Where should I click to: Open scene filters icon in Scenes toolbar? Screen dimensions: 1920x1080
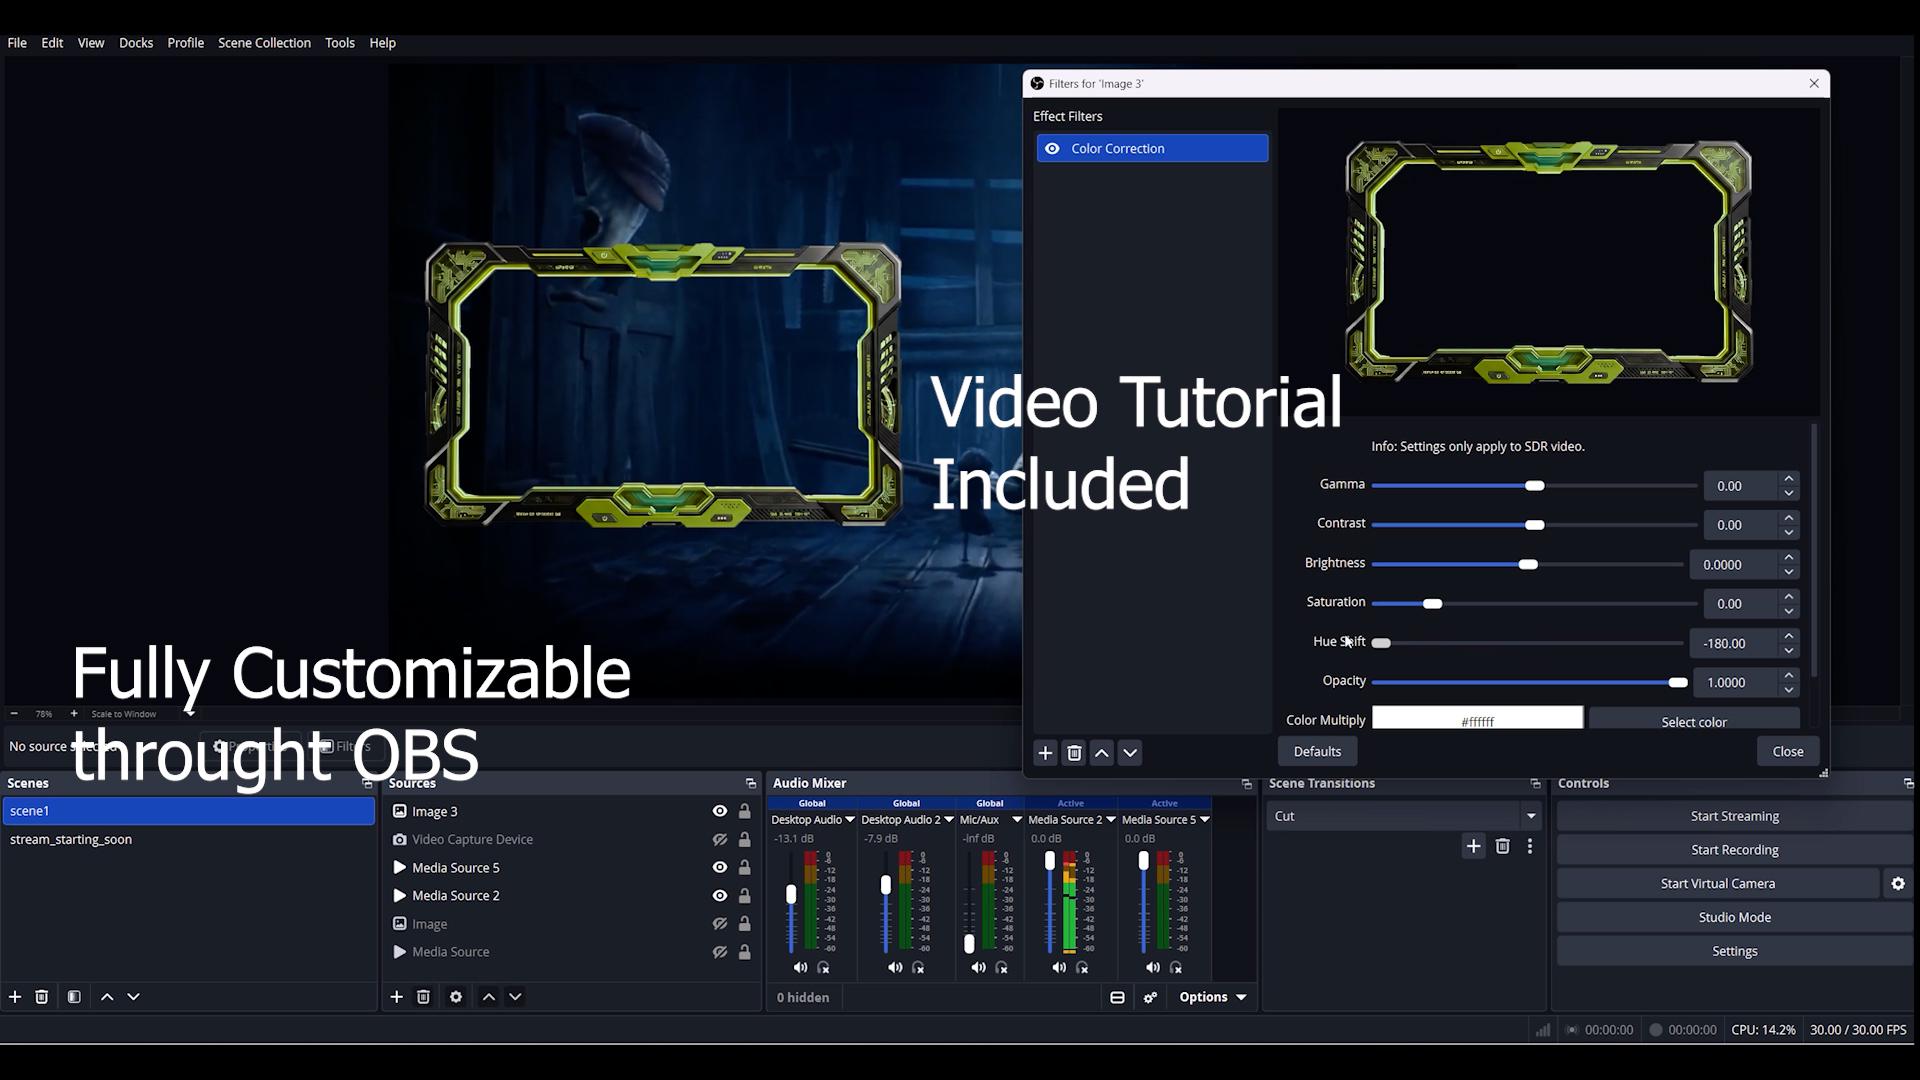[74, 997]
